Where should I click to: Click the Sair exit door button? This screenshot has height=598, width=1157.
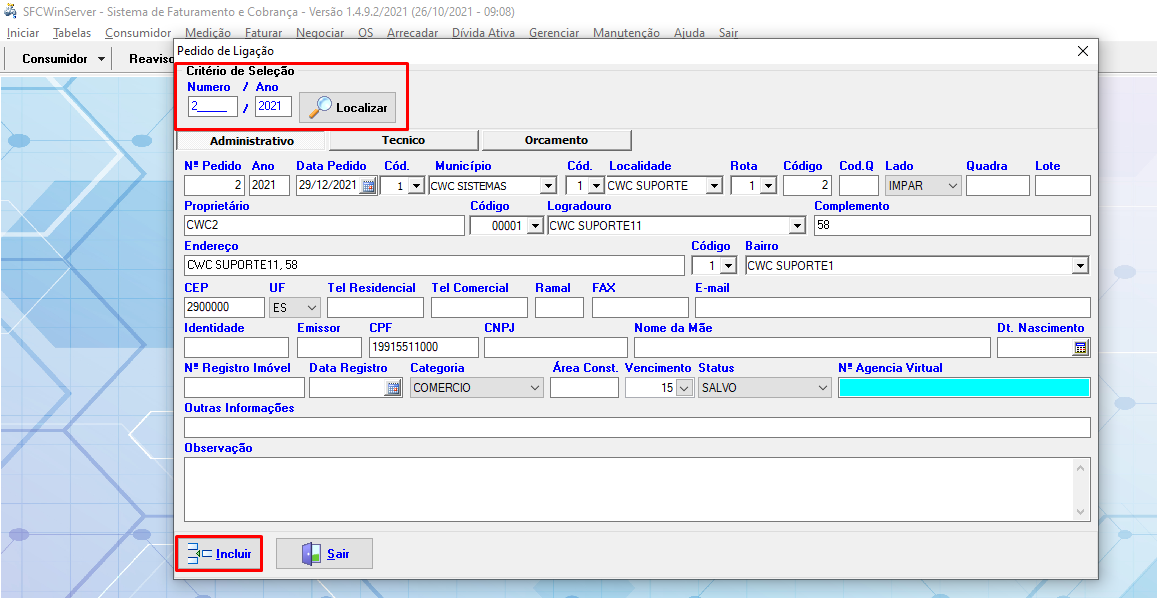[x=324, y=553]
